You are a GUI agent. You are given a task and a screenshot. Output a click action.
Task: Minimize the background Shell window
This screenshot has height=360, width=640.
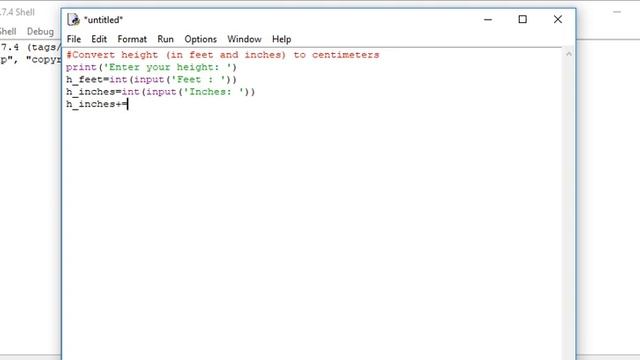point(617,12)
